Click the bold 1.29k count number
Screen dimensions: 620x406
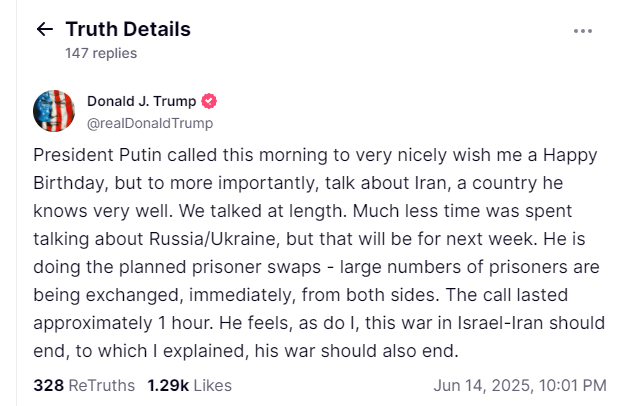pyautogui.click(x=168, y=385)
